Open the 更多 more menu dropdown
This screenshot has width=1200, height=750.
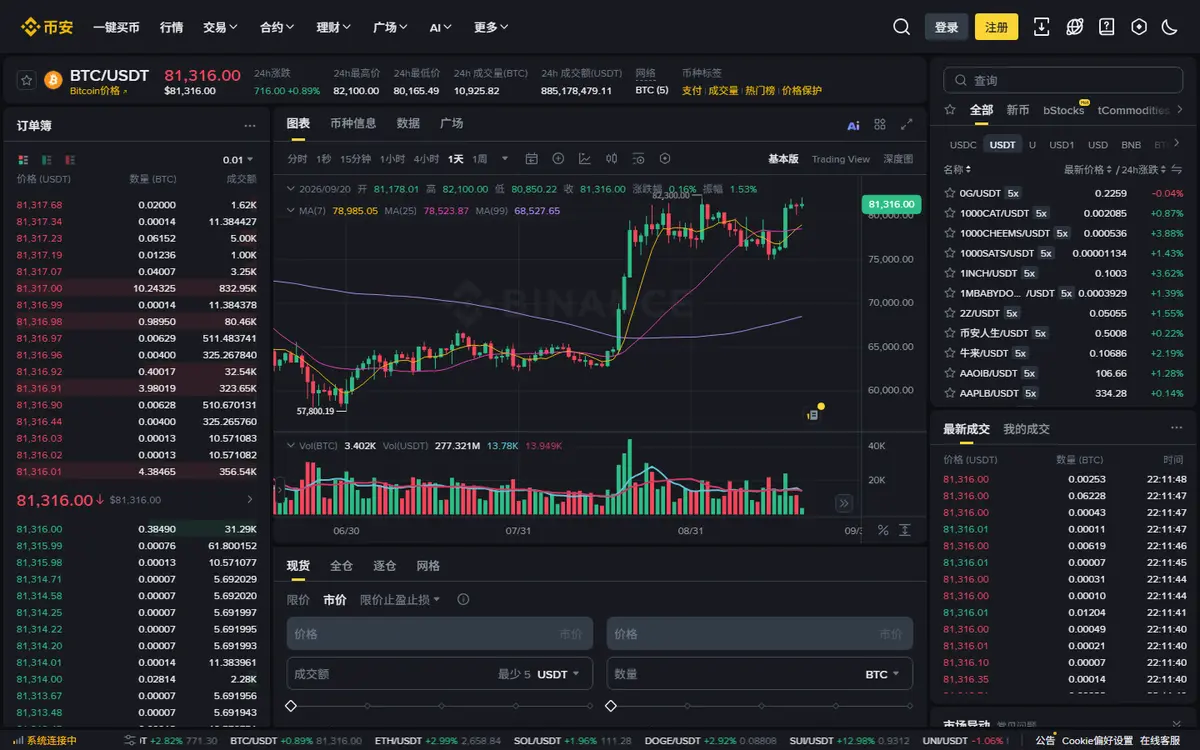point(491,27)
